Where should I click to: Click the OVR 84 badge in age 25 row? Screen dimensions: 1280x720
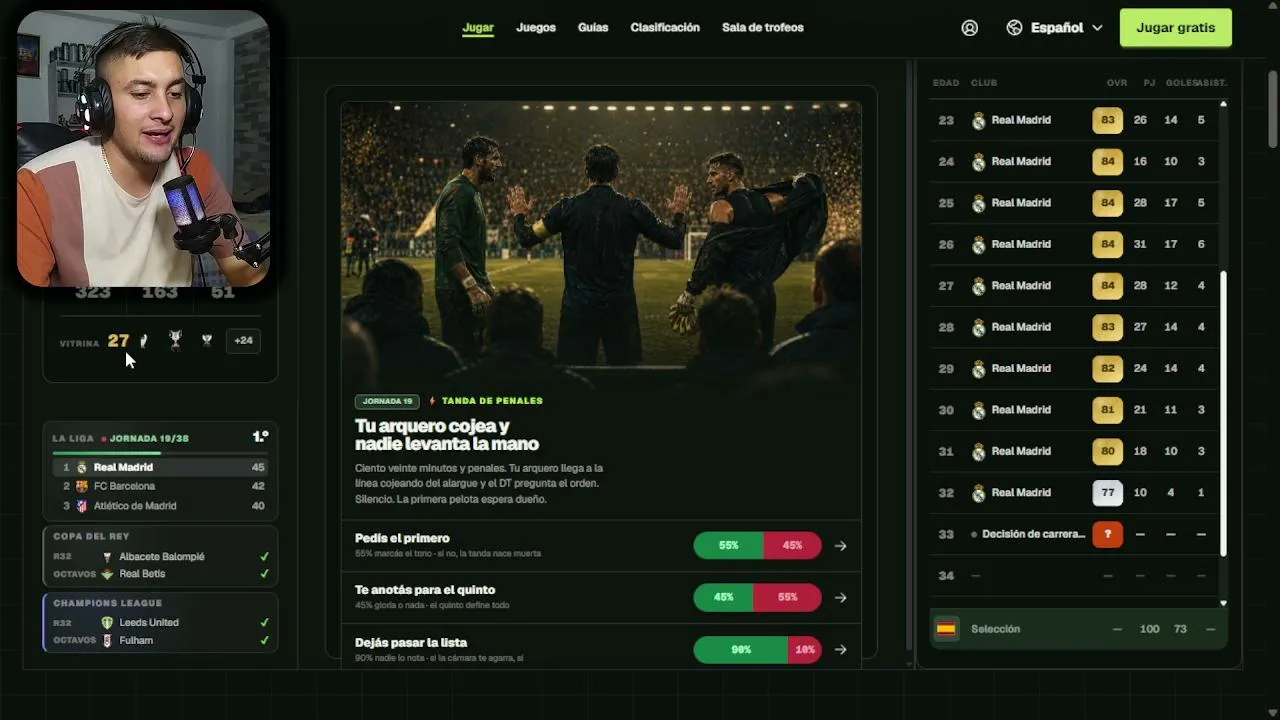1107,203
